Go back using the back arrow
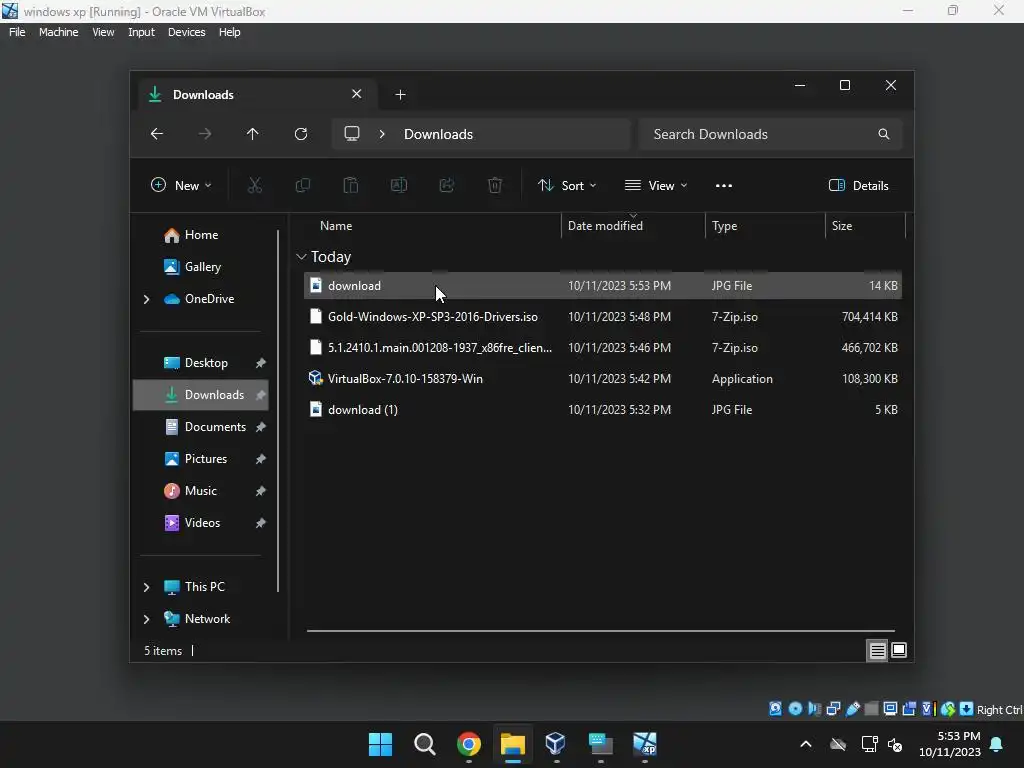Viewport: 1024px width, 768px height. coord(157,134)
